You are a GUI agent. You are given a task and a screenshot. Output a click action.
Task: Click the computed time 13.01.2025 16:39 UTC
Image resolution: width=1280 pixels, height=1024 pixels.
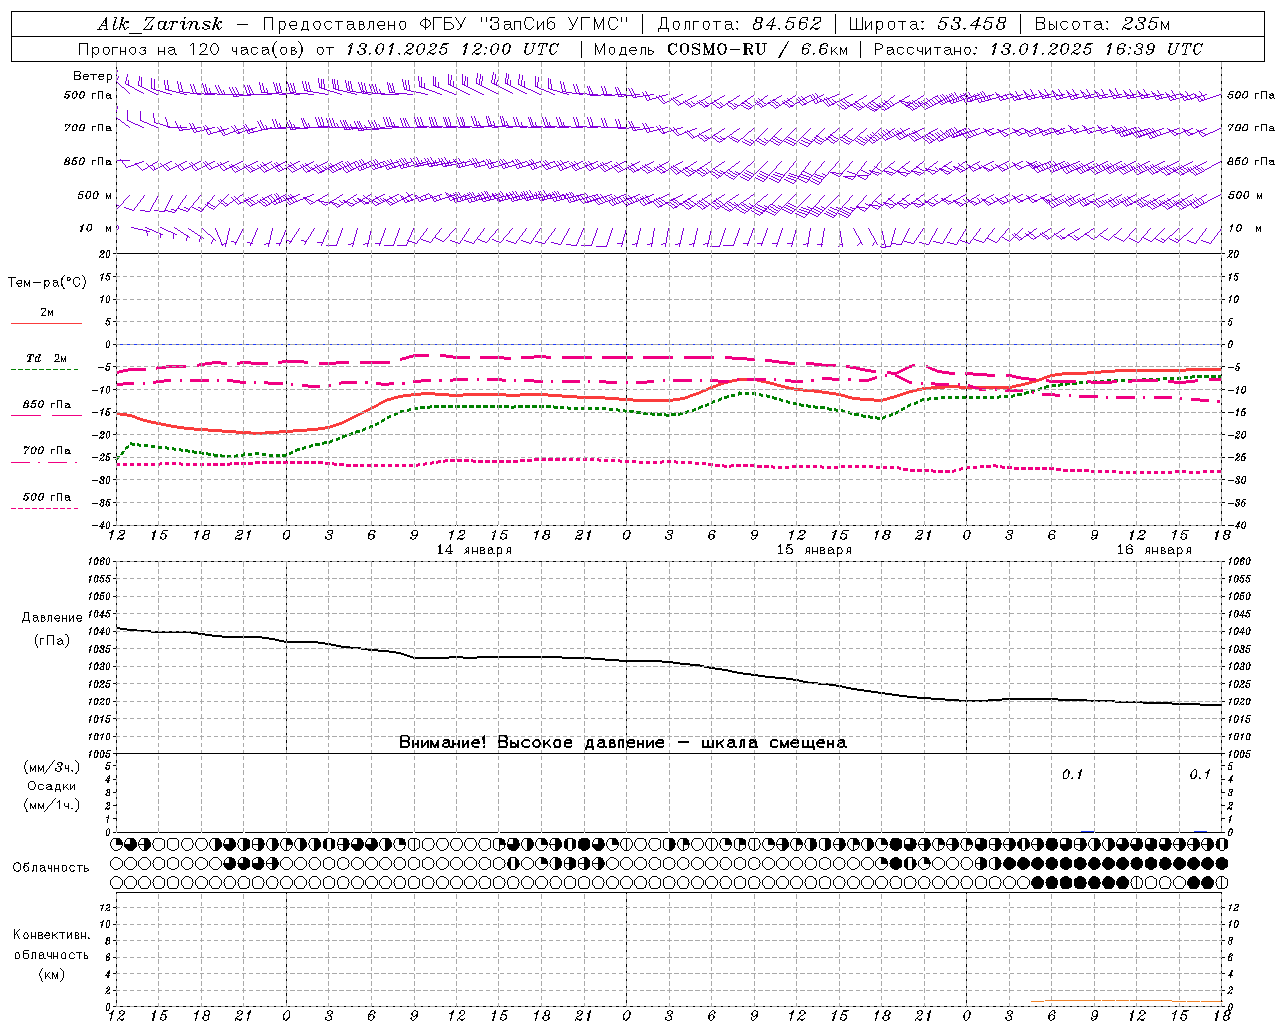(1096, 49)
